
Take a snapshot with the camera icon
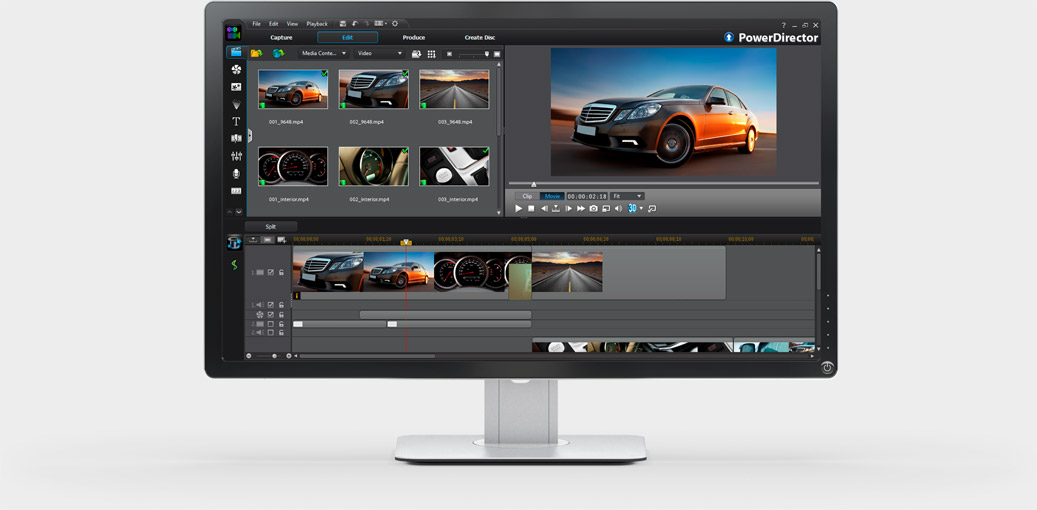593,209
